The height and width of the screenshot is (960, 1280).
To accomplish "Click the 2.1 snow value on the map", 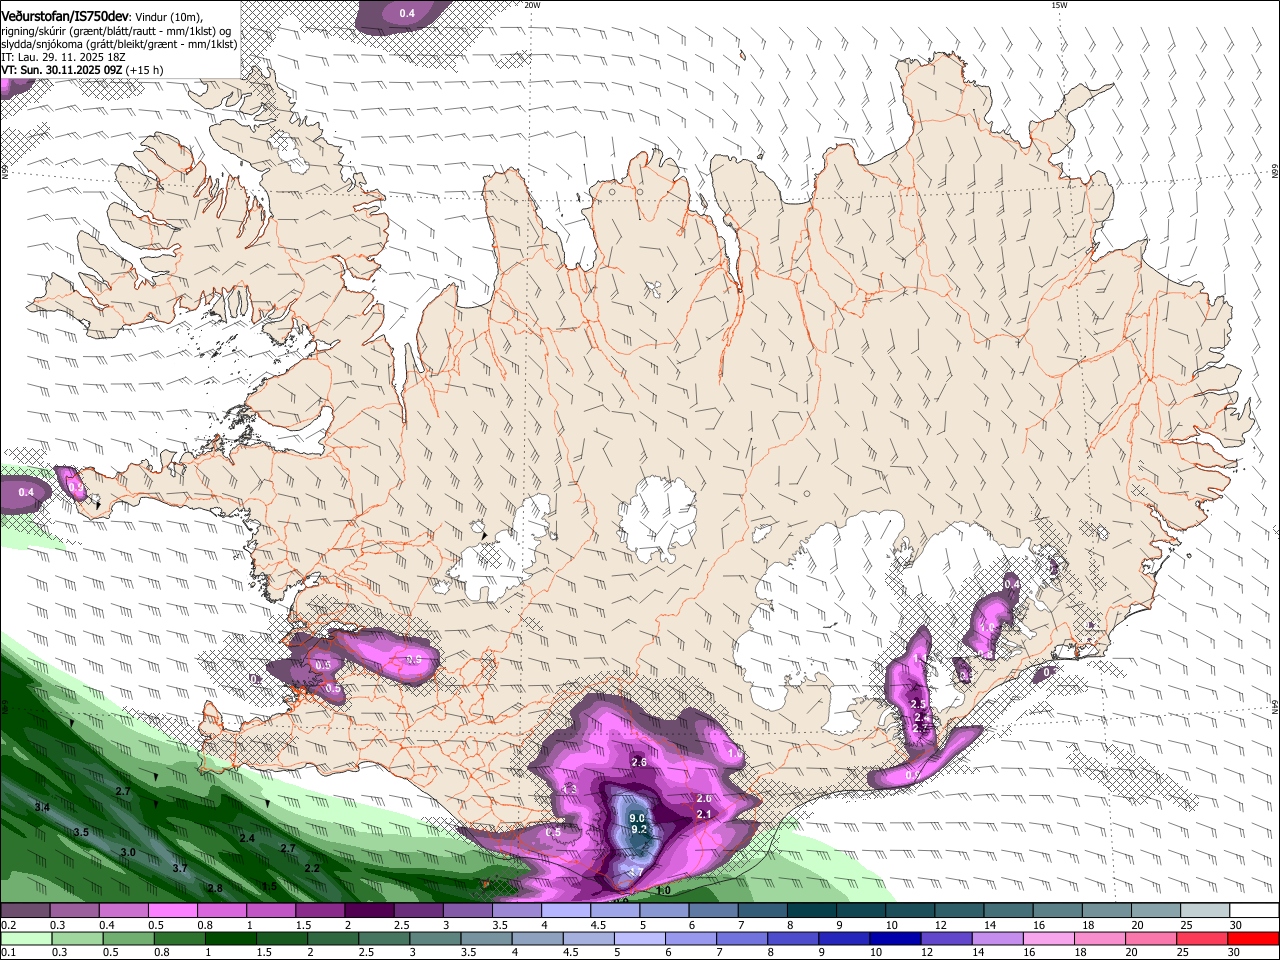I will [703, 815].
